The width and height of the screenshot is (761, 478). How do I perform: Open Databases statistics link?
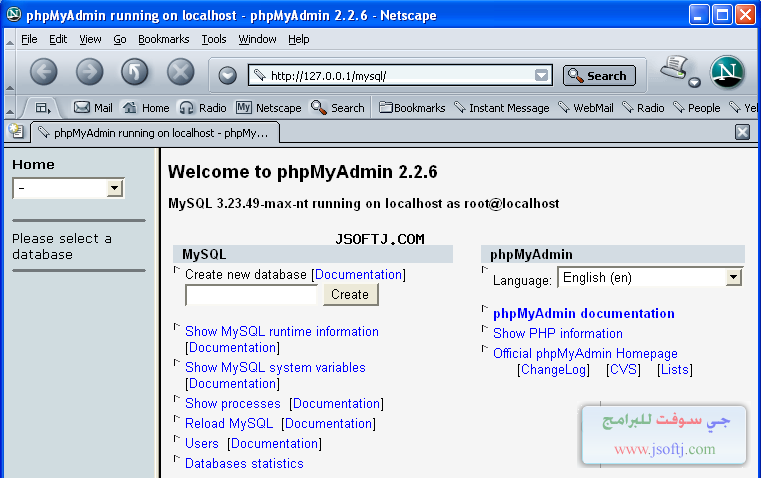click(244, 463)
